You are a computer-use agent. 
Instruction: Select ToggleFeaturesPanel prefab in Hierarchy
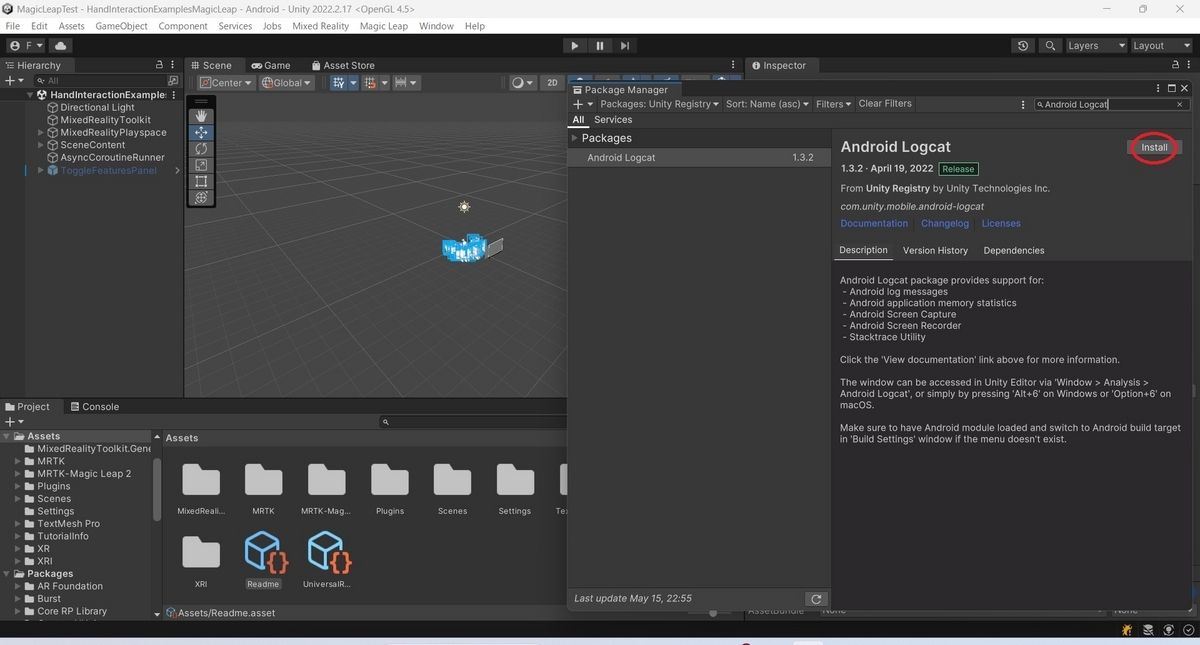point(108,170)
